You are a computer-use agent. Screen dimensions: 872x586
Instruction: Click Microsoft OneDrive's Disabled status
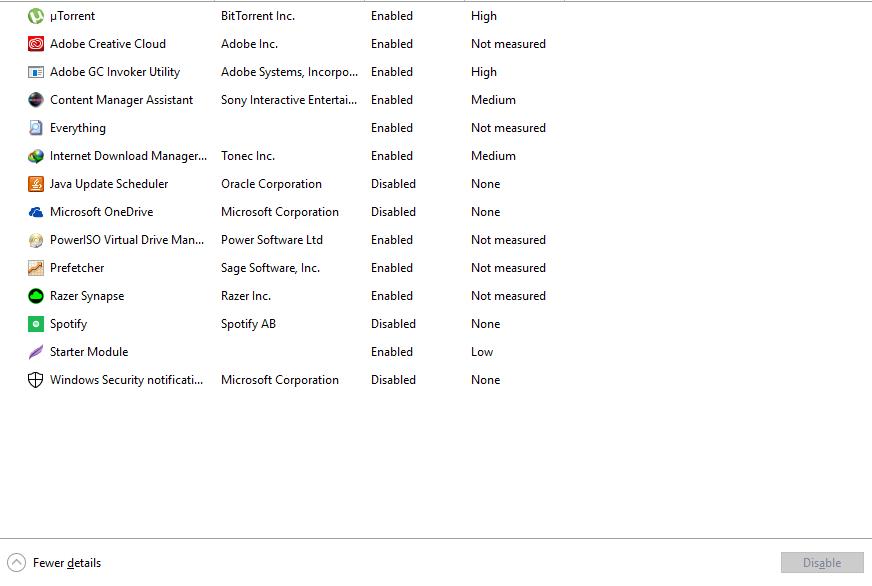(393, 212)
